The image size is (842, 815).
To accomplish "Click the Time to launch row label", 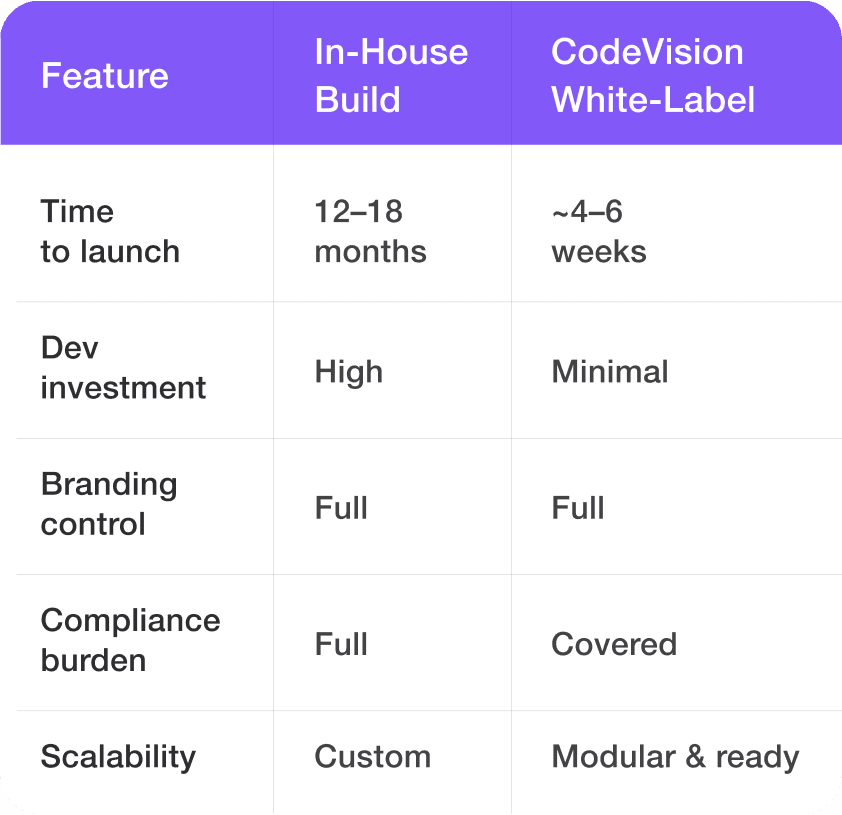I will coord(110,231).
